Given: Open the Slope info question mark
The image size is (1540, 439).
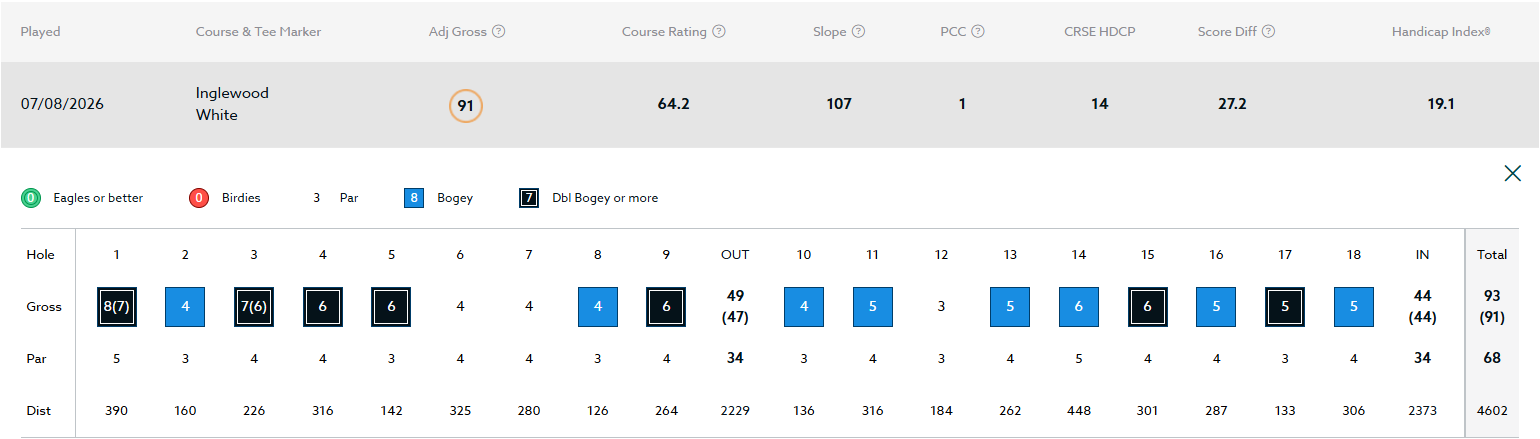Looking at the screenshot, I should point(858,32).
